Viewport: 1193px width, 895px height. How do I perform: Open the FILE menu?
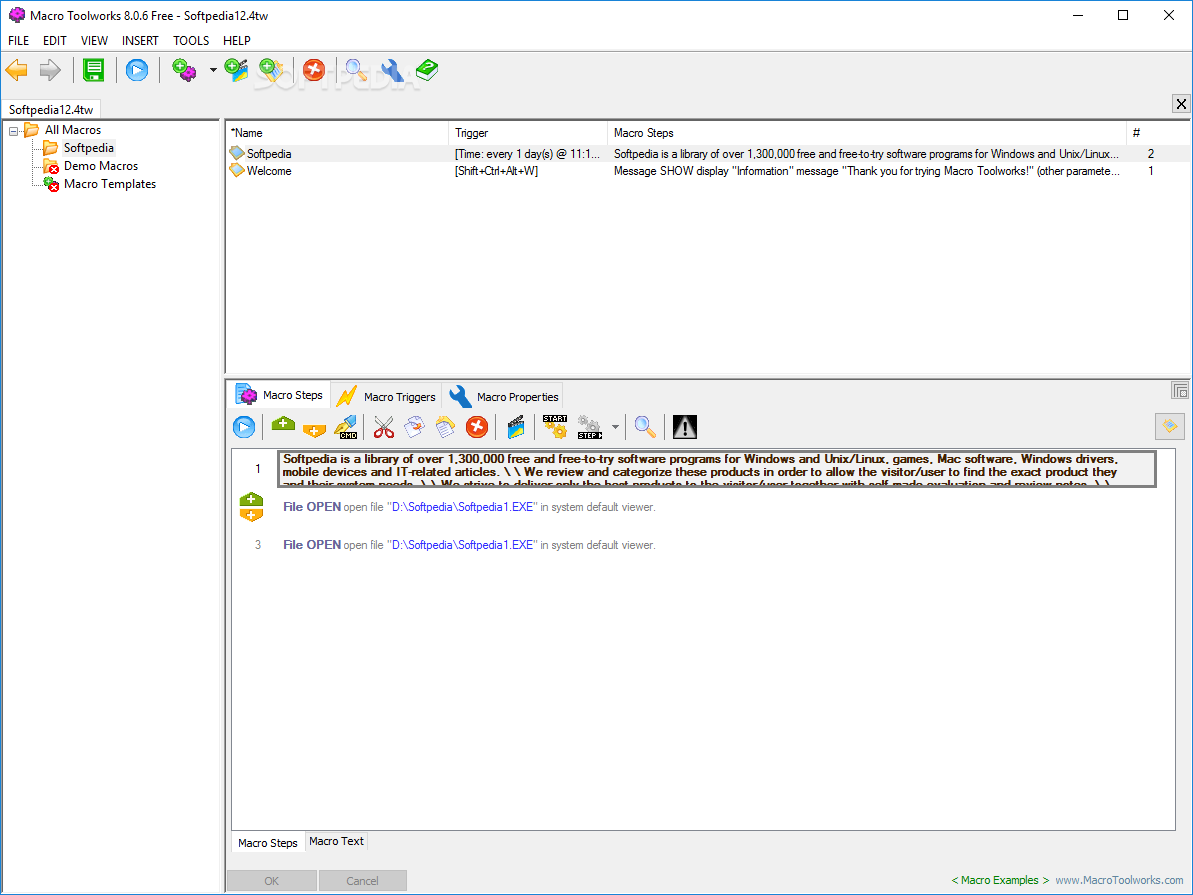tap(18, 40)
